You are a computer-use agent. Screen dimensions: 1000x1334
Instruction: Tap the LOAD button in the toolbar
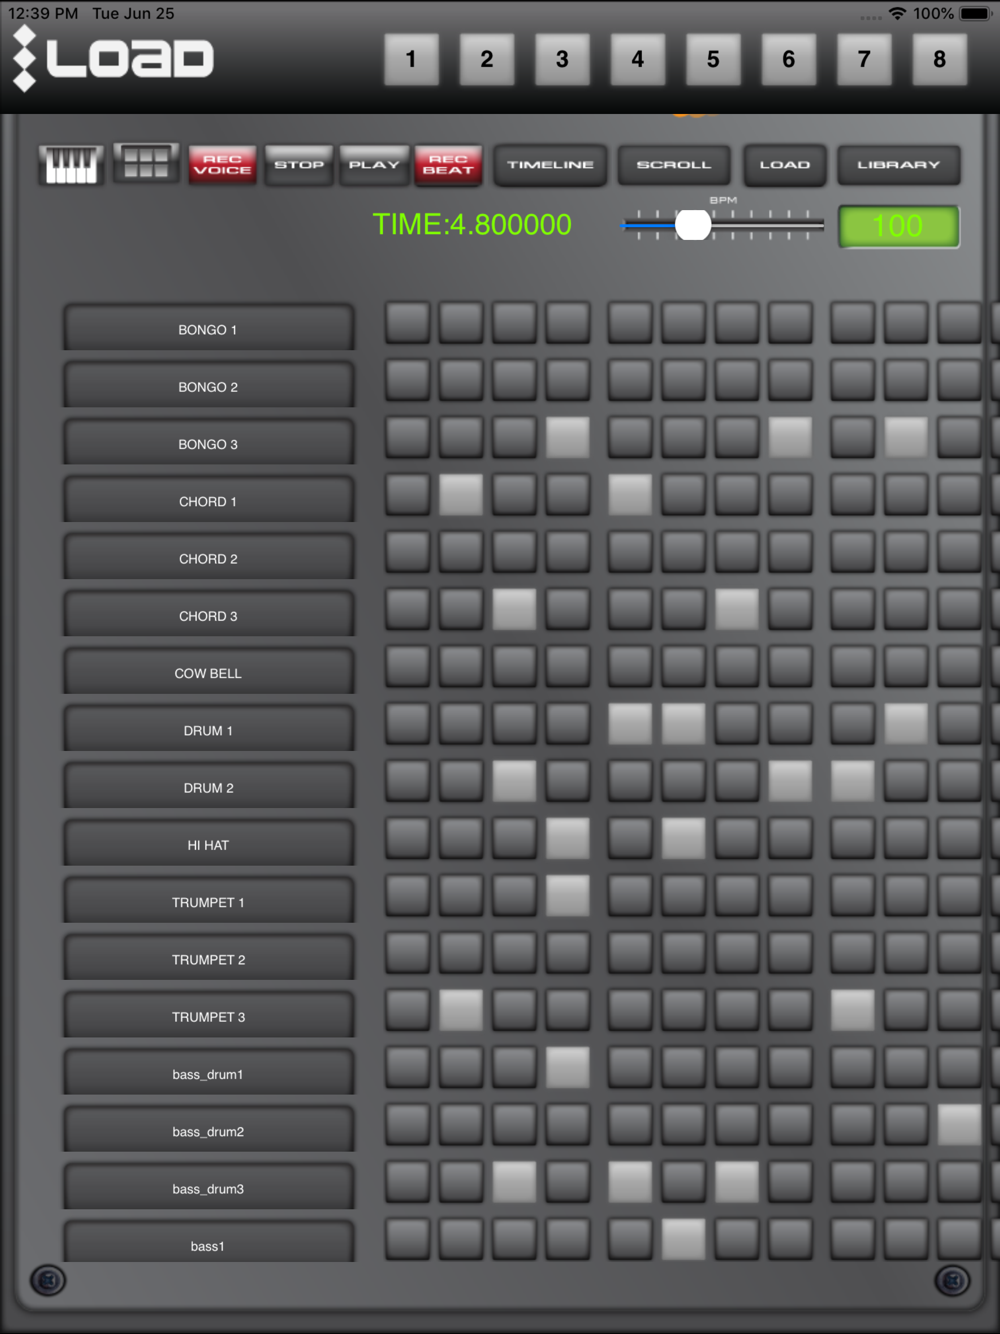coord(785,165)
